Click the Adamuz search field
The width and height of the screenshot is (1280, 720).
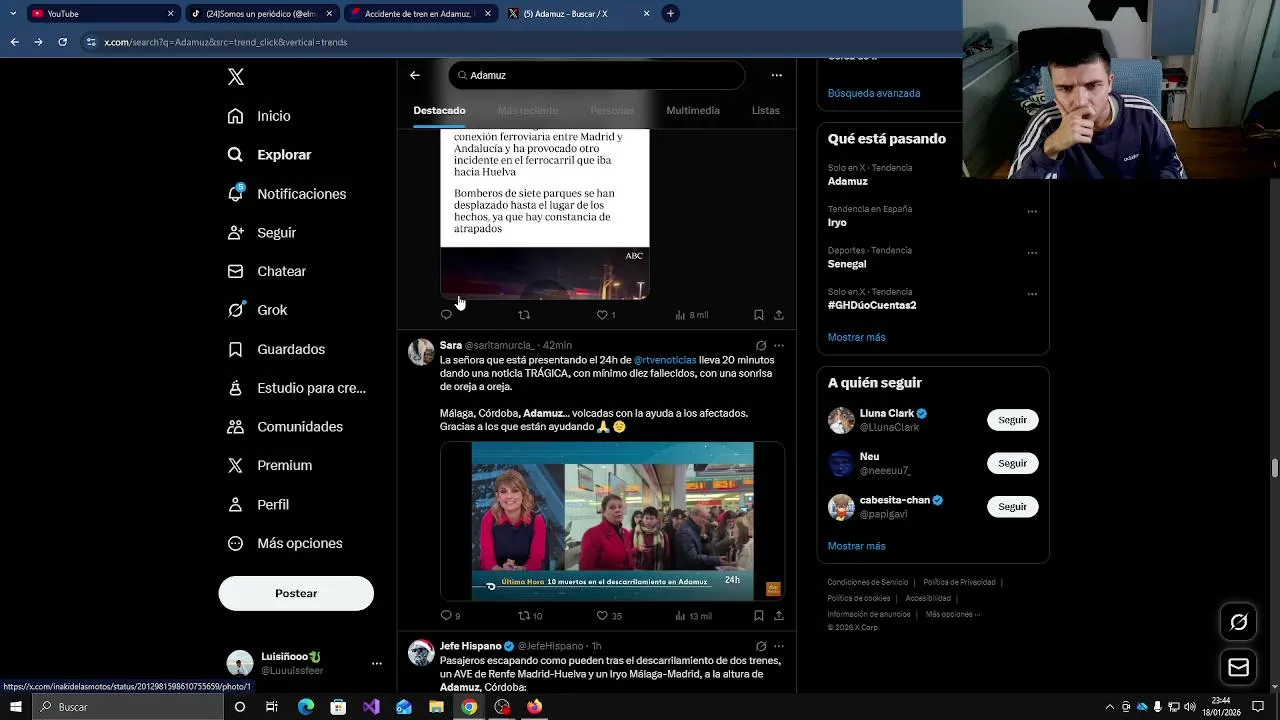click(x=597, y=75)
